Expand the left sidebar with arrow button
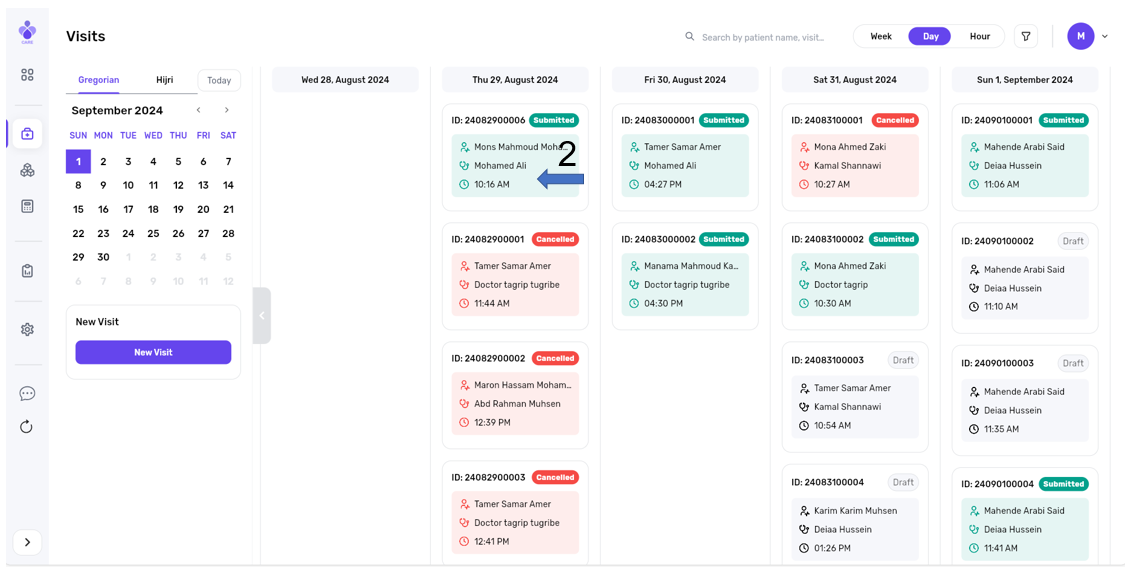Image resolution: width=1133 pixels, height=575 pixels. coord(27,542)
